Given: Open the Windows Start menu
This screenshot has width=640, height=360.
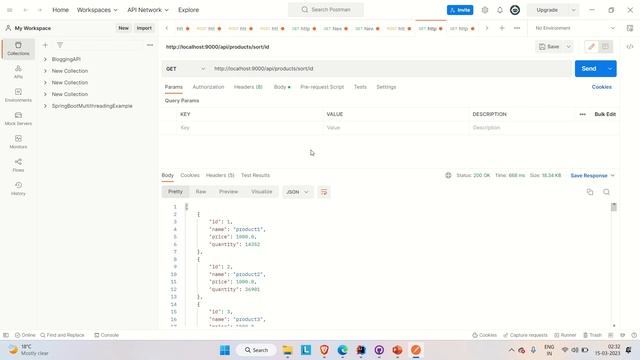Looking at the screenshot, I should pos(225,350).
